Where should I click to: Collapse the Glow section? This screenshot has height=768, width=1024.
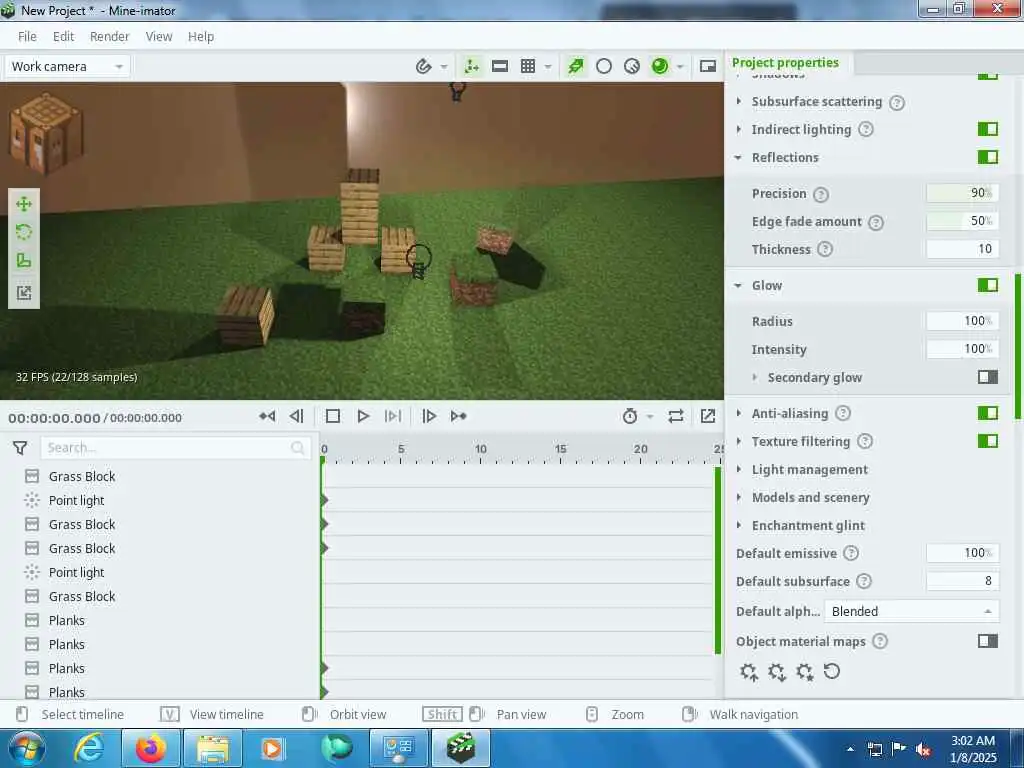738,285
